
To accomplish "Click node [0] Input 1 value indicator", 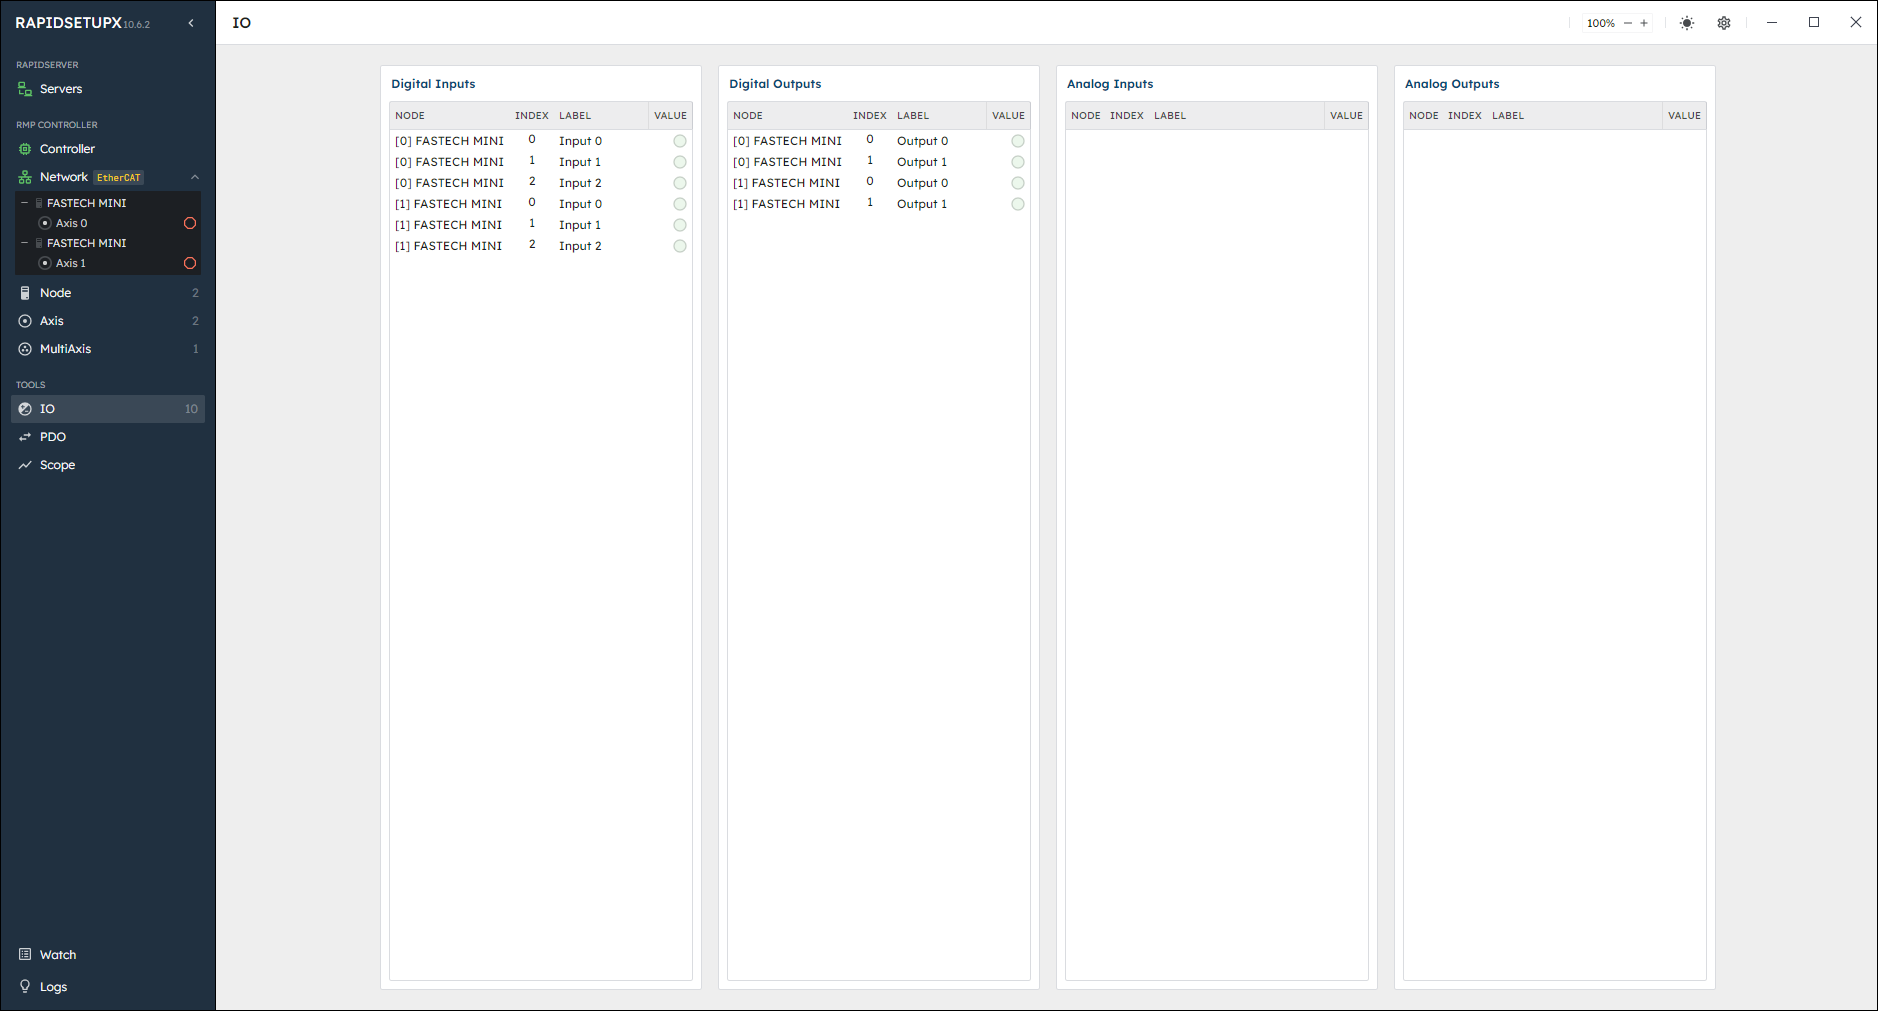I will point(680,162).
